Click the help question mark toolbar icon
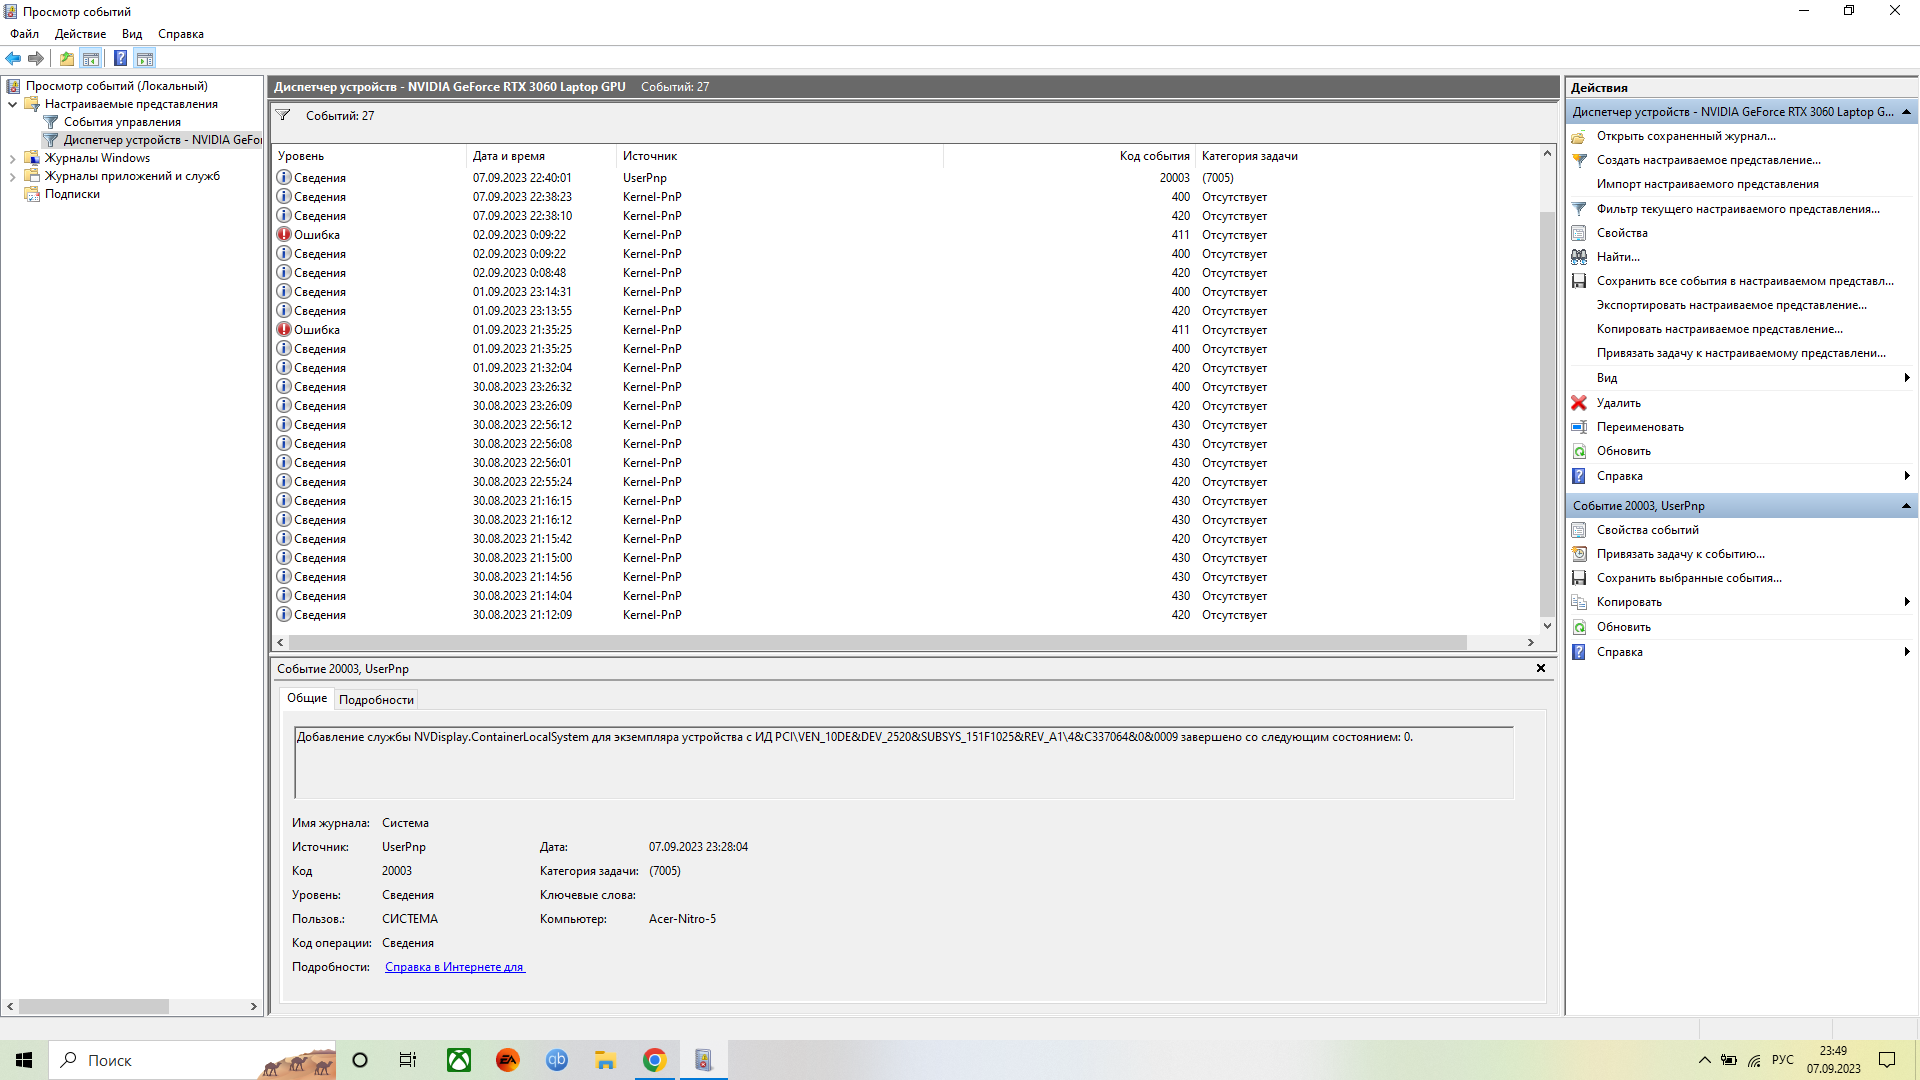Image resolution: width=1920 pixels, height=1080 pixels. tap(120, 58)
